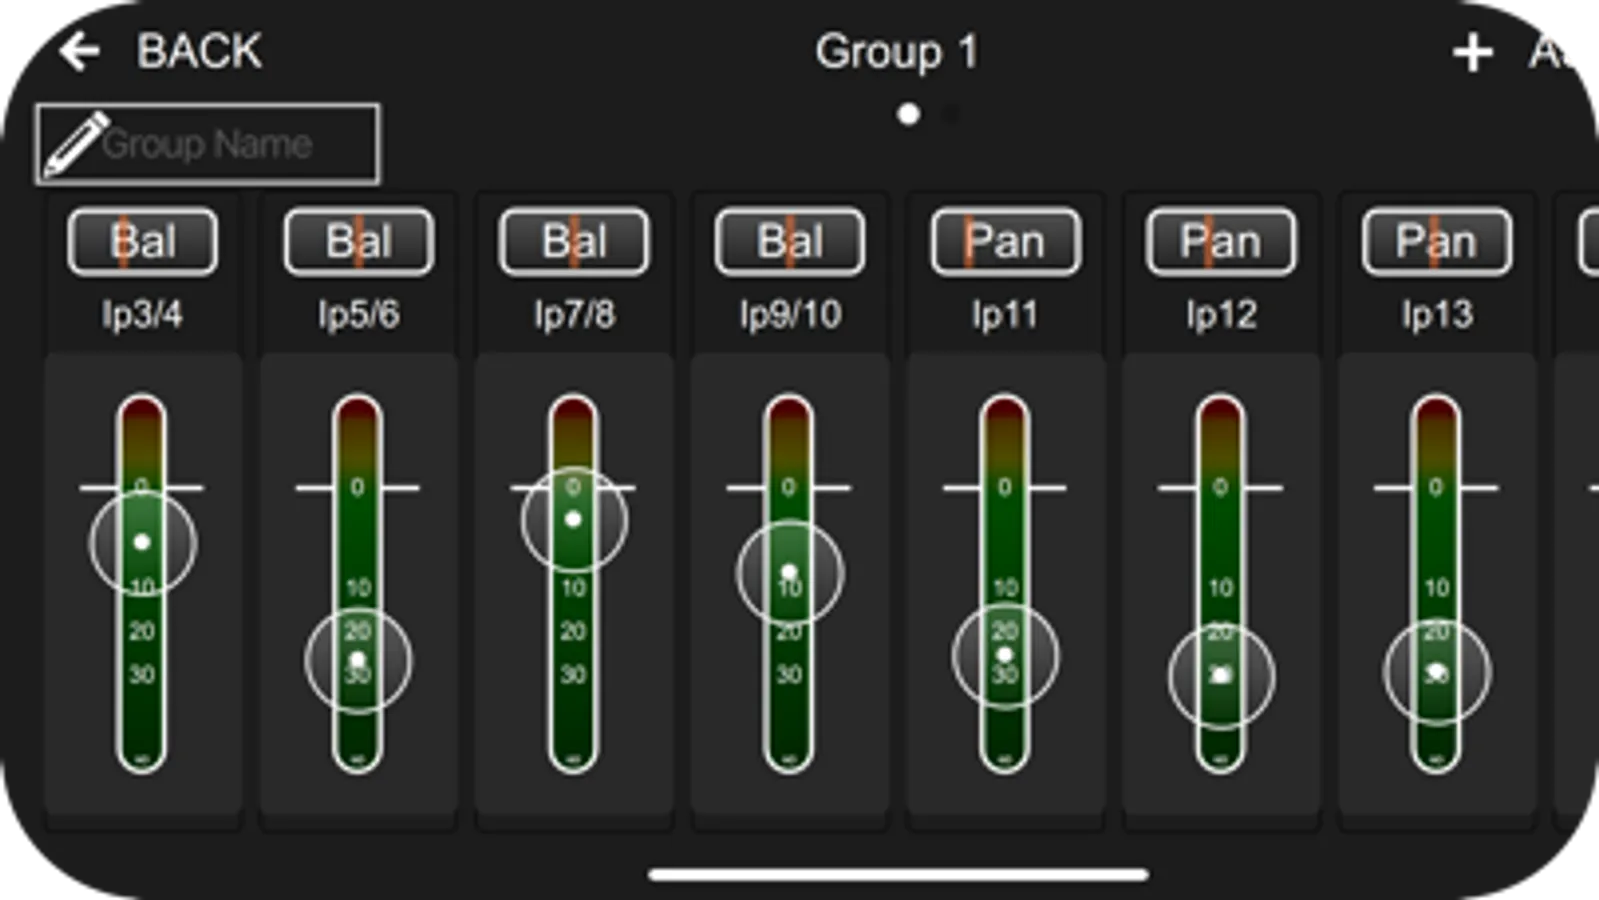Image resolution: width=1599 pixels, height=900 pixels.
Task: Open Pan control for Ip13
Action: click(1437, 242)
